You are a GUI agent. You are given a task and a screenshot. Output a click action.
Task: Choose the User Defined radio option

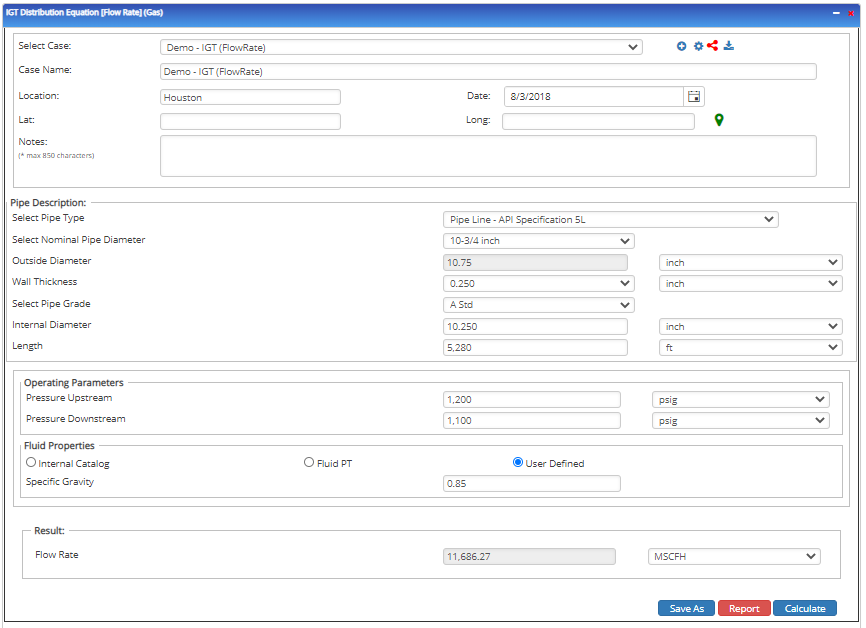click(x=518, y=463)
